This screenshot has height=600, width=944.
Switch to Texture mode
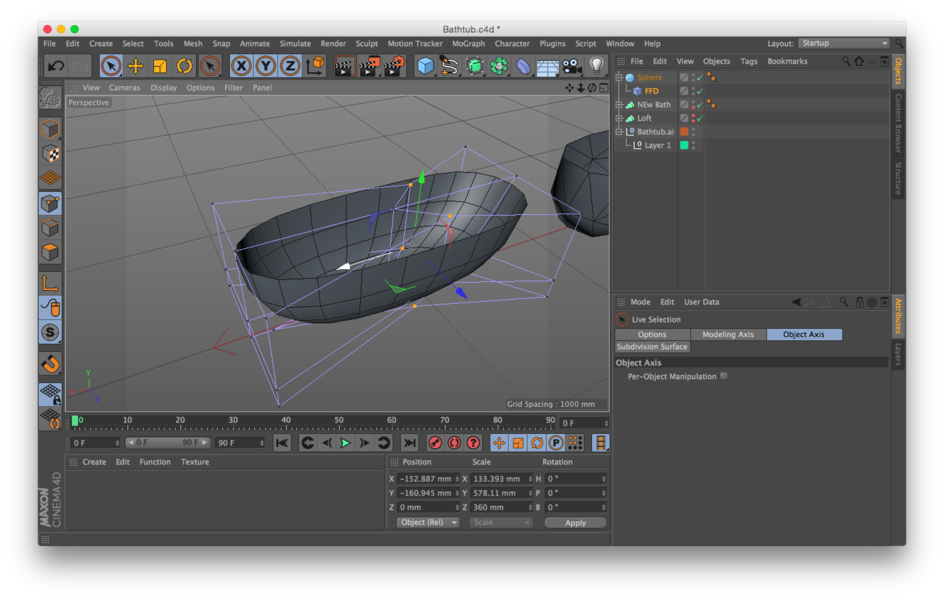(51, 153)
